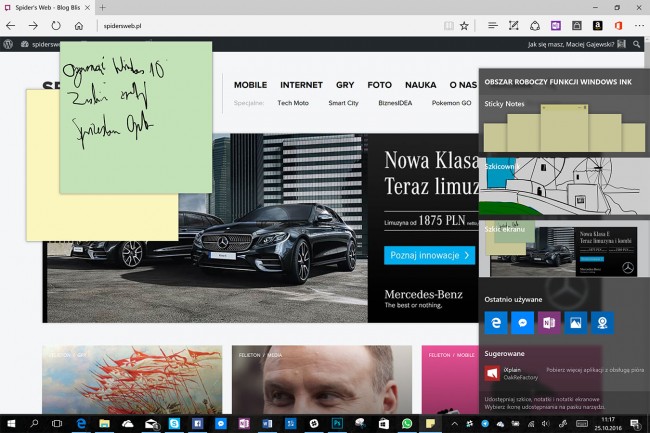
Task: Open the Tech Moto special link
Action: coord(293,103)
